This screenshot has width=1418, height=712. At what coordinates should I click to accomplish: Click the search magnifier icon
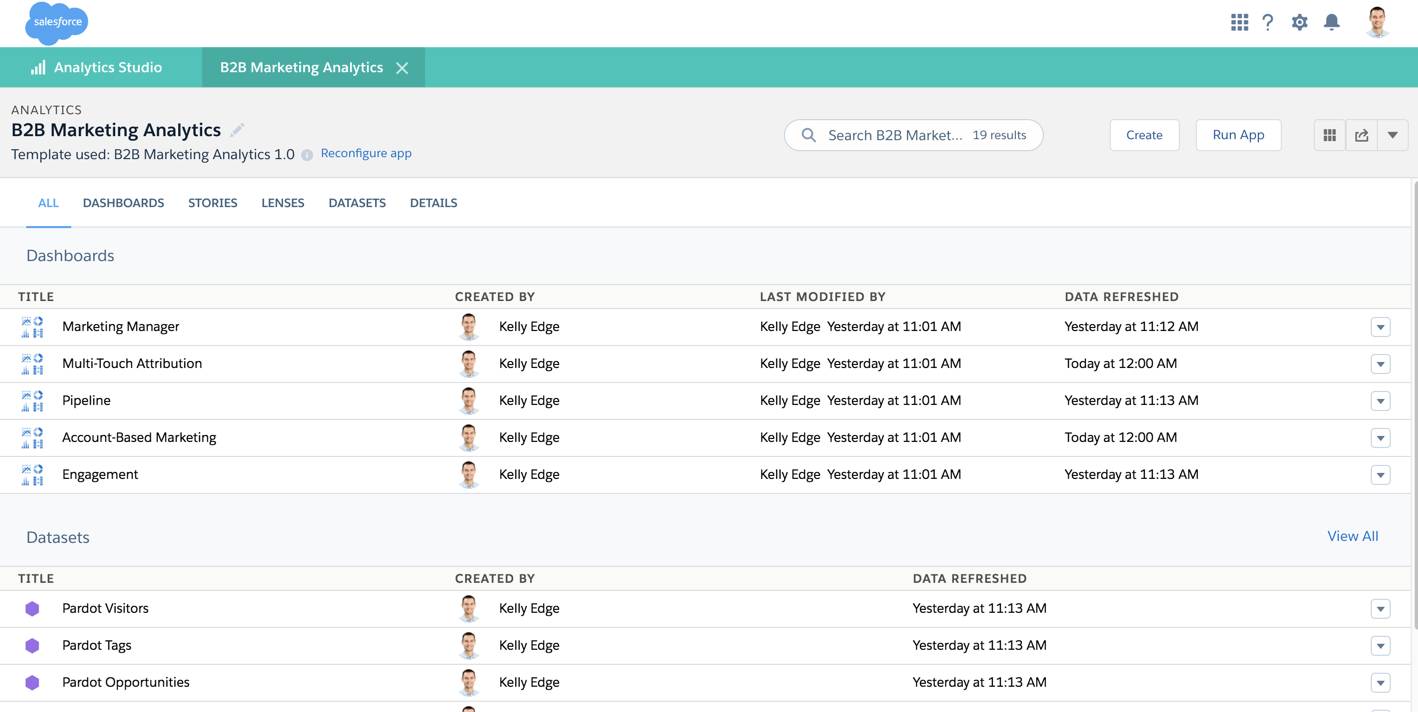click(x=808, y=135)
